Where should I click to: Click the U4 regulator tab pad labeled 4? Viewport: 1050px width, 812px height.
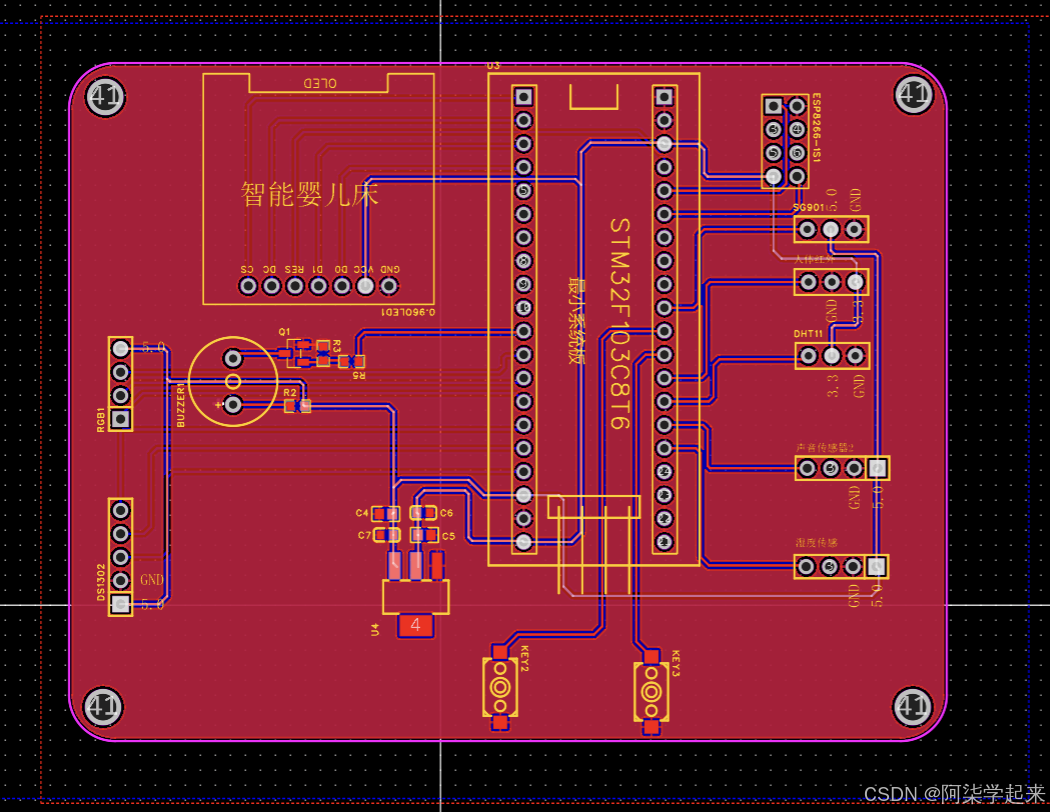pyautogui.click(x=416, y=625)
